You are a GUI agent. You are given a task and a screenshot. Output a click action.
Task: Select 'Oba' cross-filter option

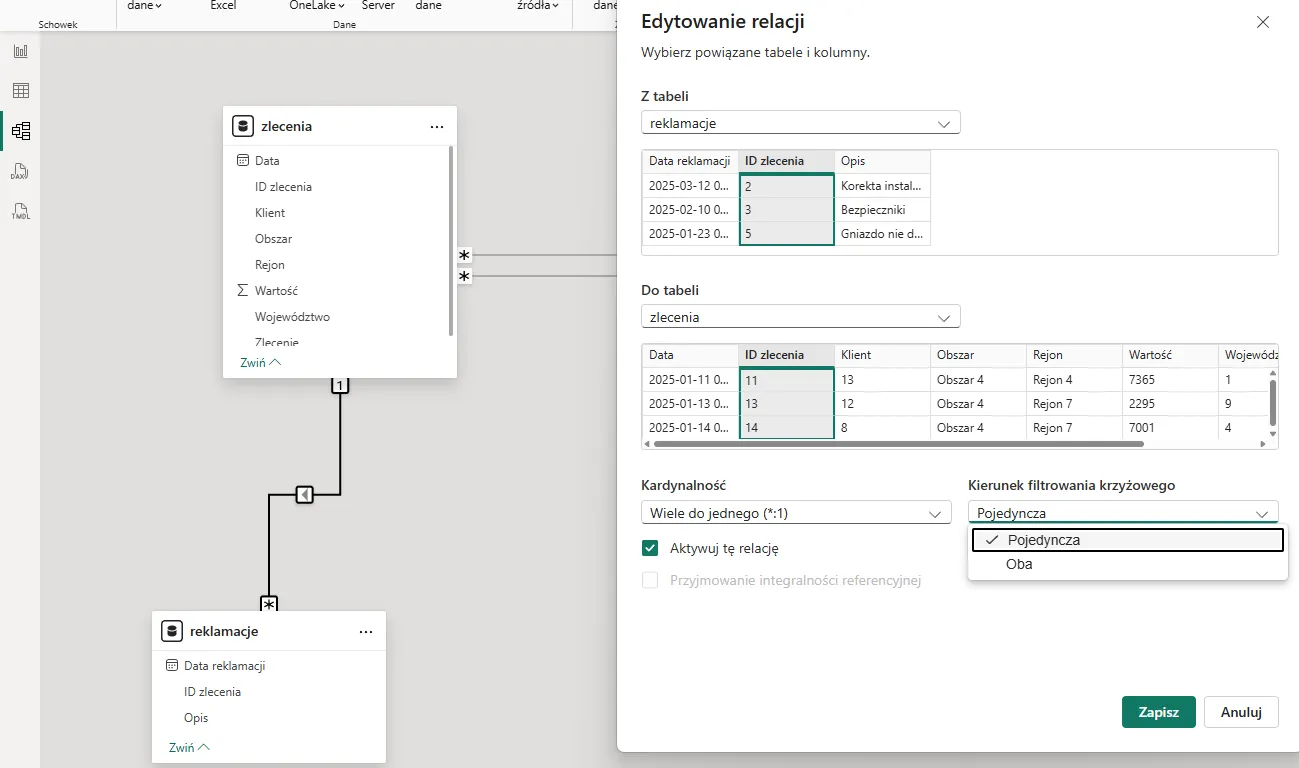tap(1019, 564)
